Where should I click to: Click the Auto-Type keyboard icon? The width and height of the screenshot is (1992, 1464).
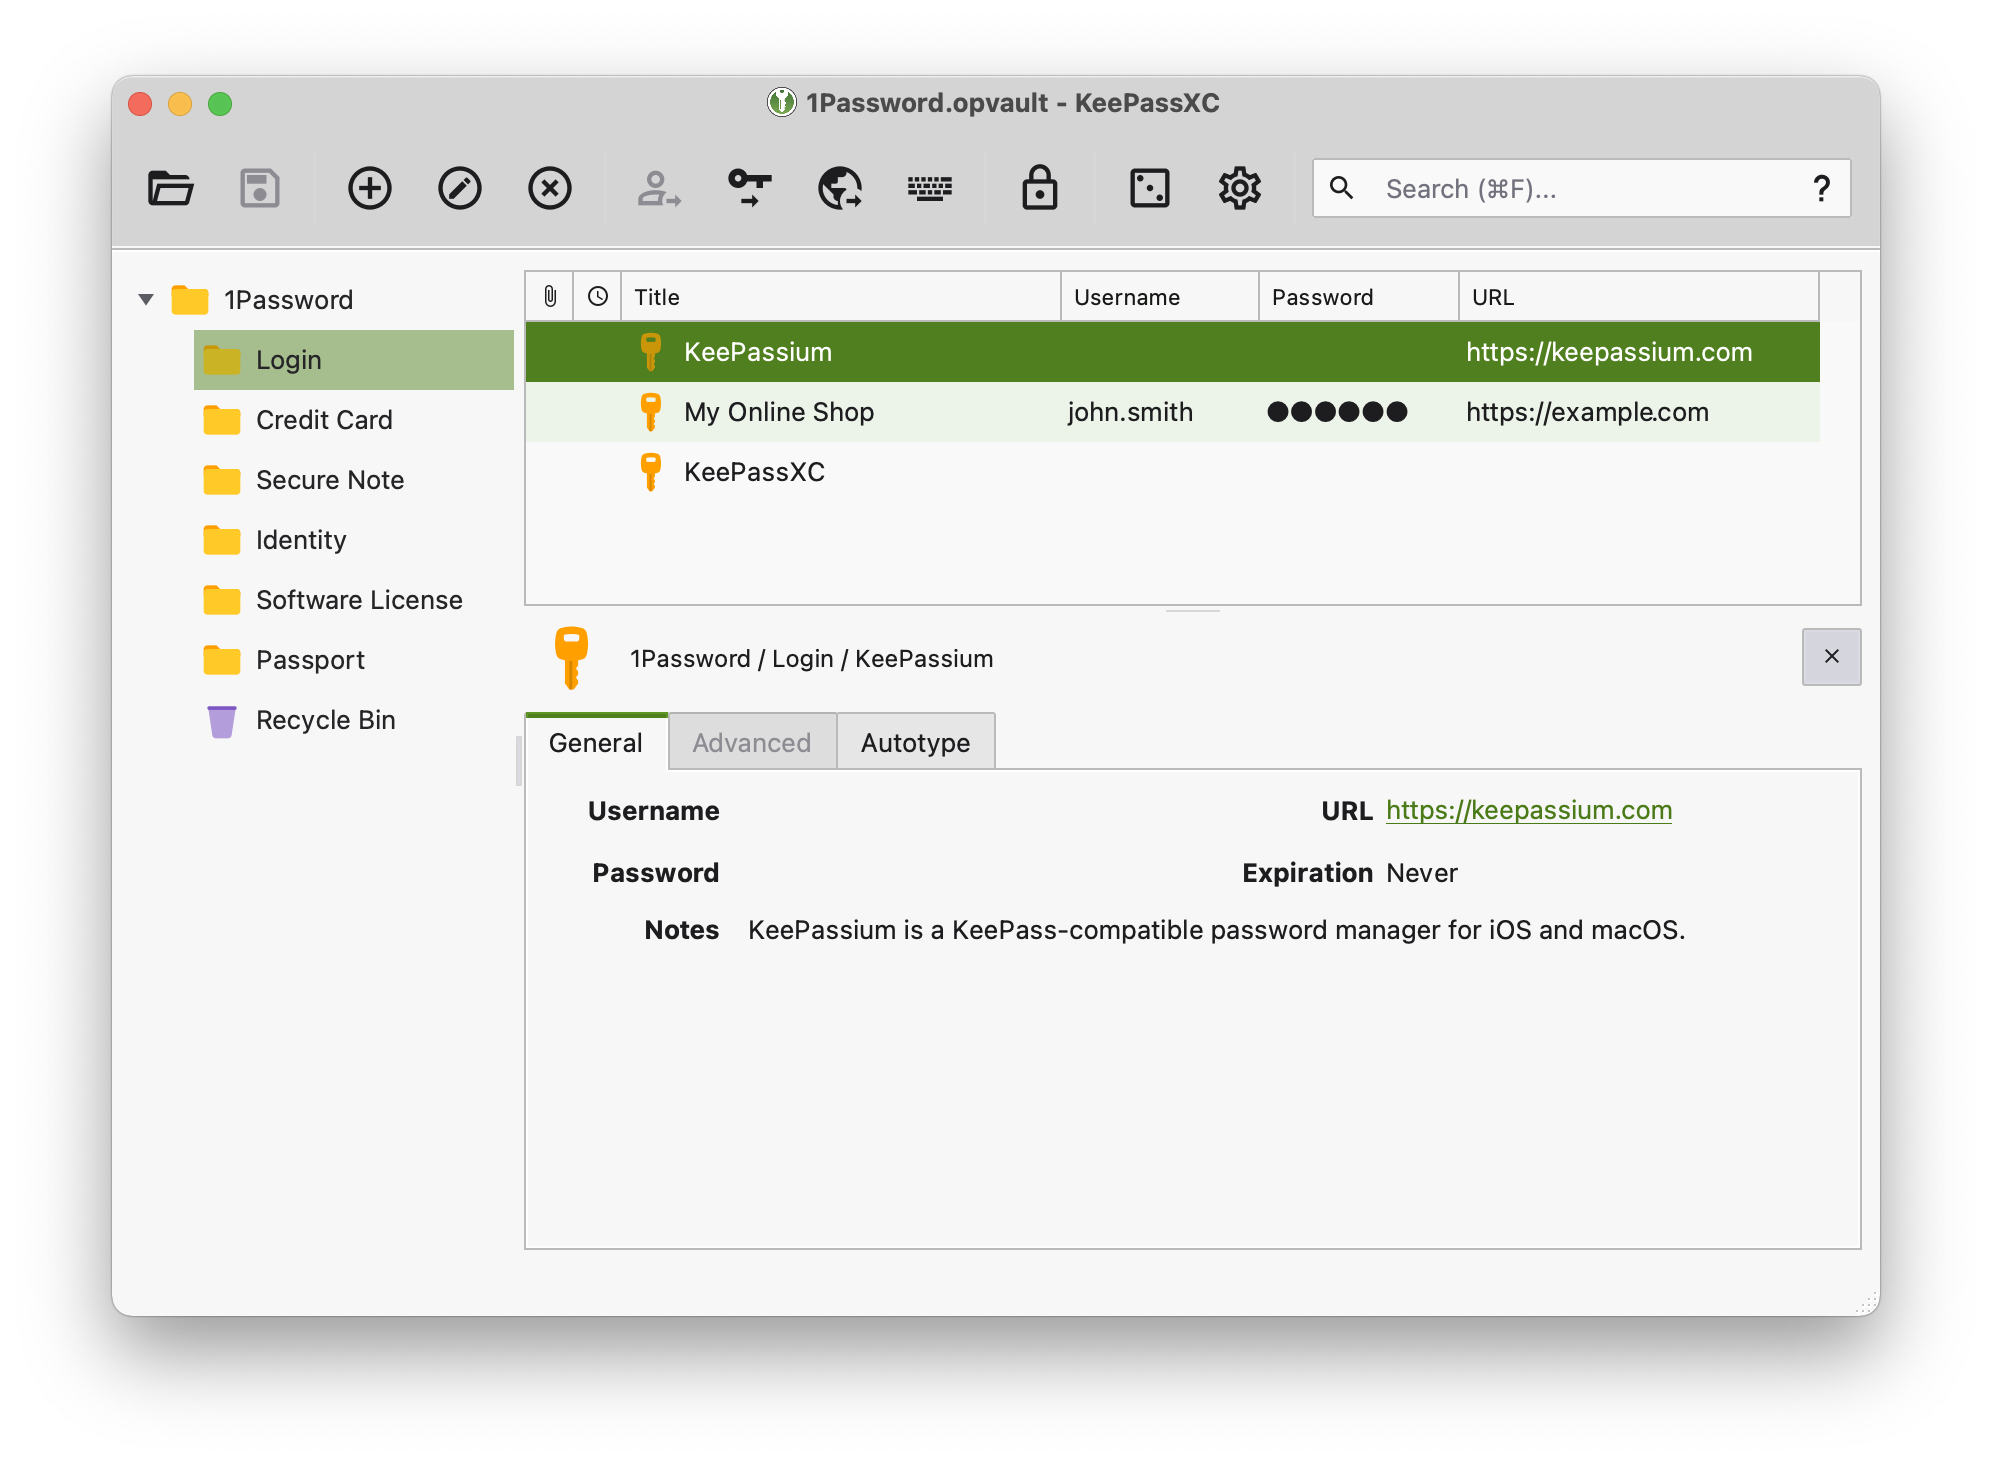[x=929, y=186]
